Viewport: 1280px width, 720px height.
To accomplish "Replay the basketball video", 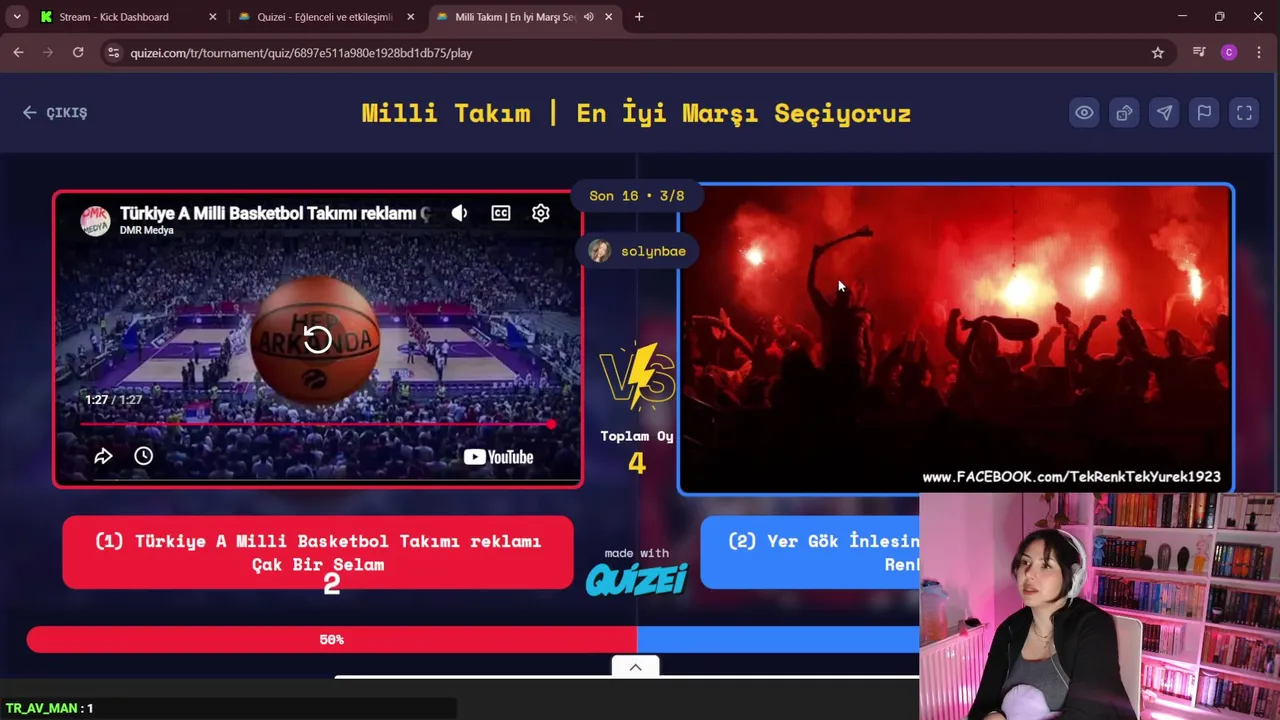I will (317, 340).
